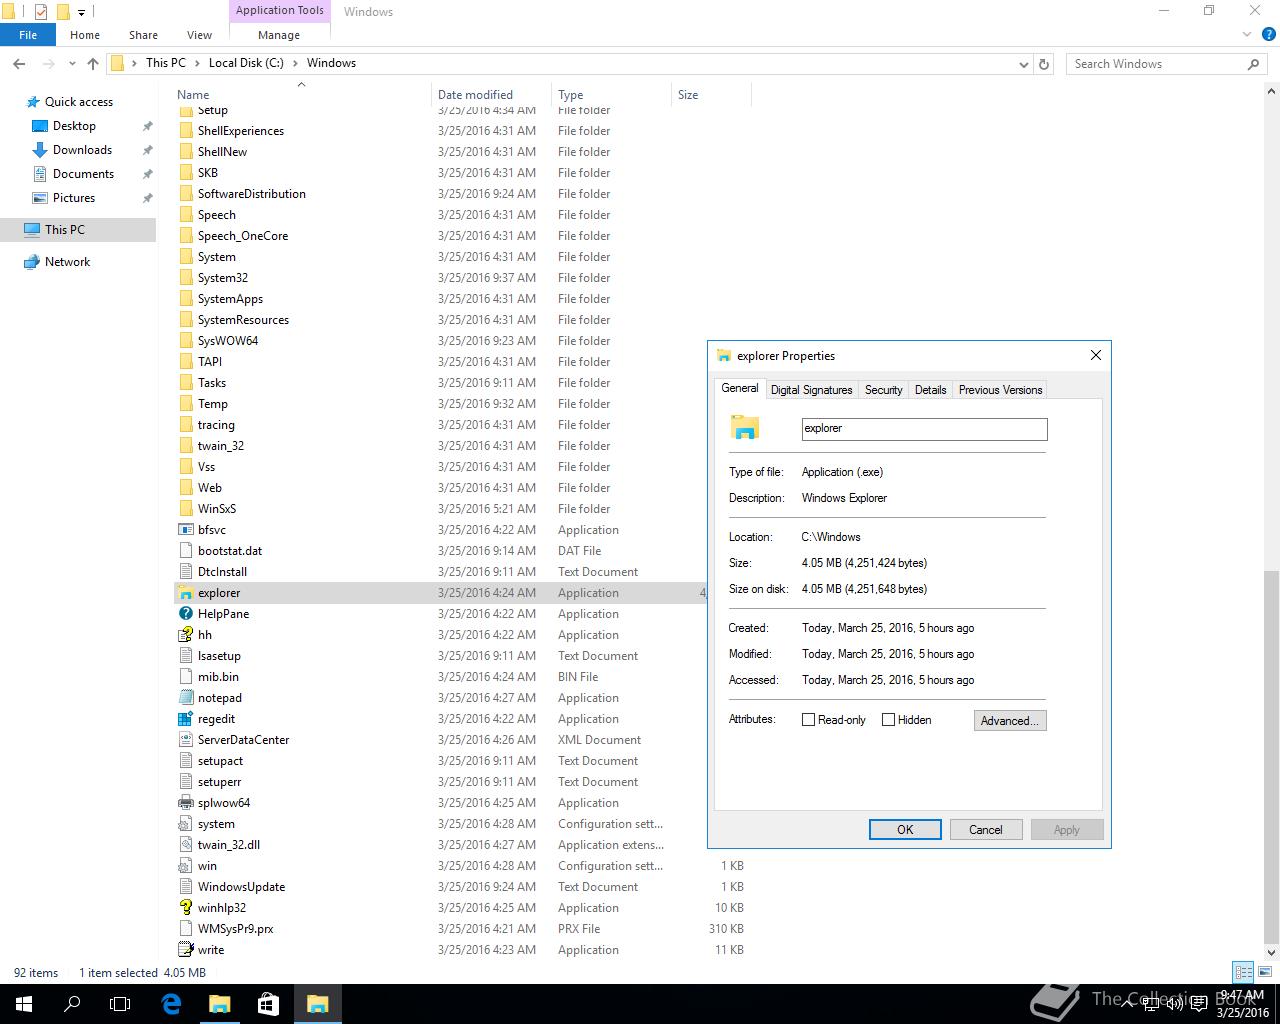
Task: Go back with the Back arrow
Action: [19, 63]
